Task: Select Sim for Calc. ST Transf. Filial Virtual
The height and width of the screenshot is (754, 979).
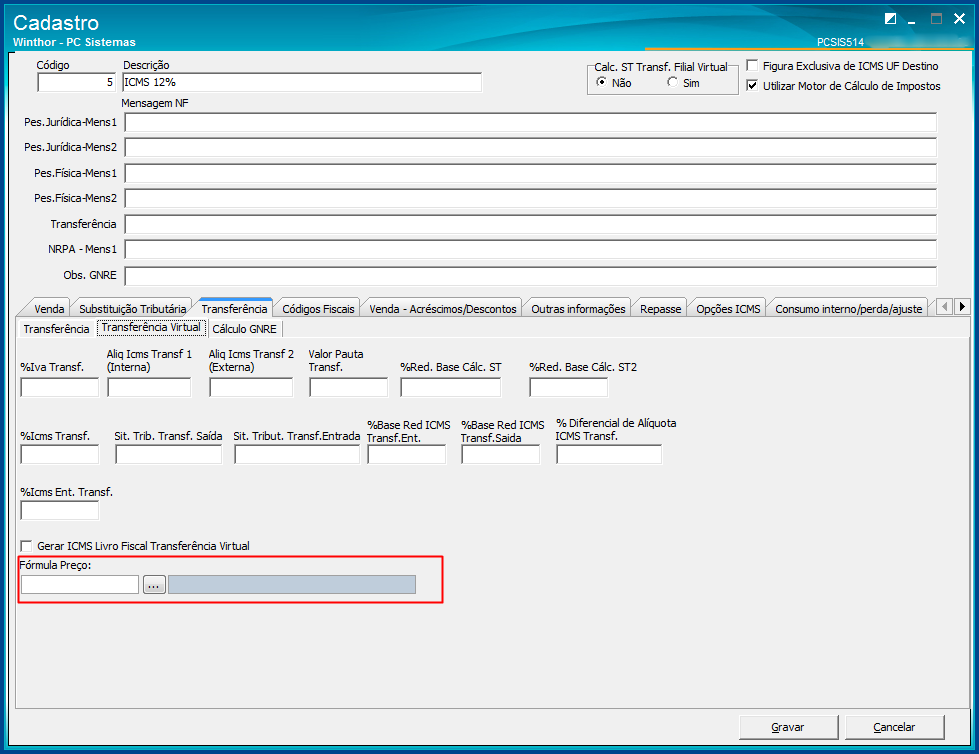Action: pos(672,82)
